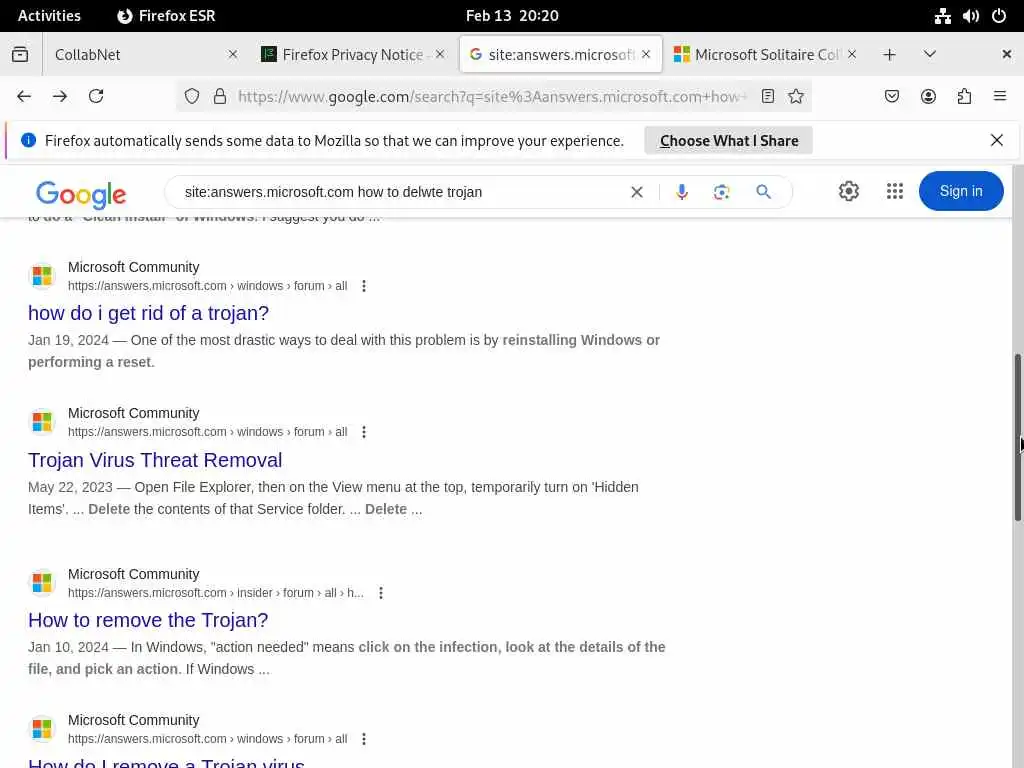Open Google quick settings gear
Viewport: 1024px width, 768px height.
(x=848, y=191)
